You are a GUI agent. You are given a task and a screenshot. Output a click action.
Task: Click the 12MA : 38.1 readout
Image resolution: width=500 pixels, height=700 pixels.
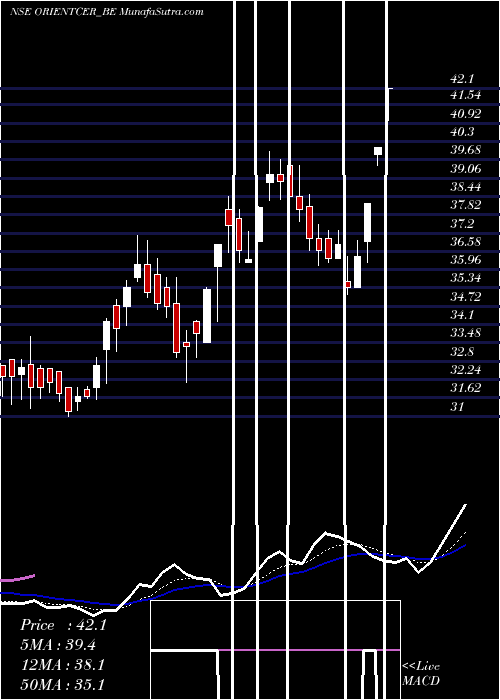click(62, 665)
